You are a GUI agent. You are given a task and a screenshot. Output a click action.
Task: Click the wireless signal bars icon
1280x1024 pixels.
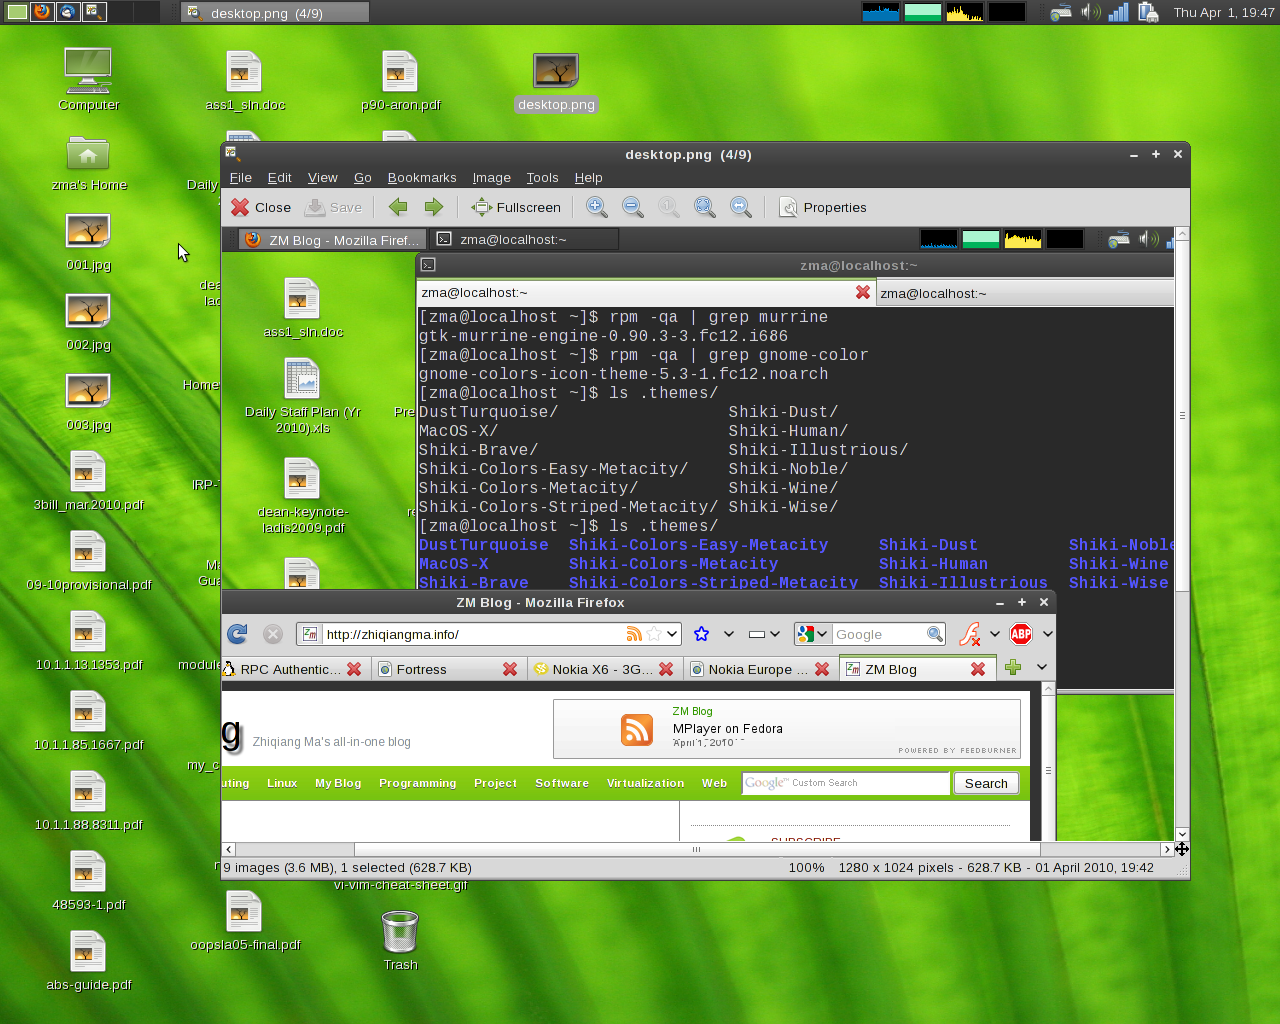click(x=1119, y=12)
